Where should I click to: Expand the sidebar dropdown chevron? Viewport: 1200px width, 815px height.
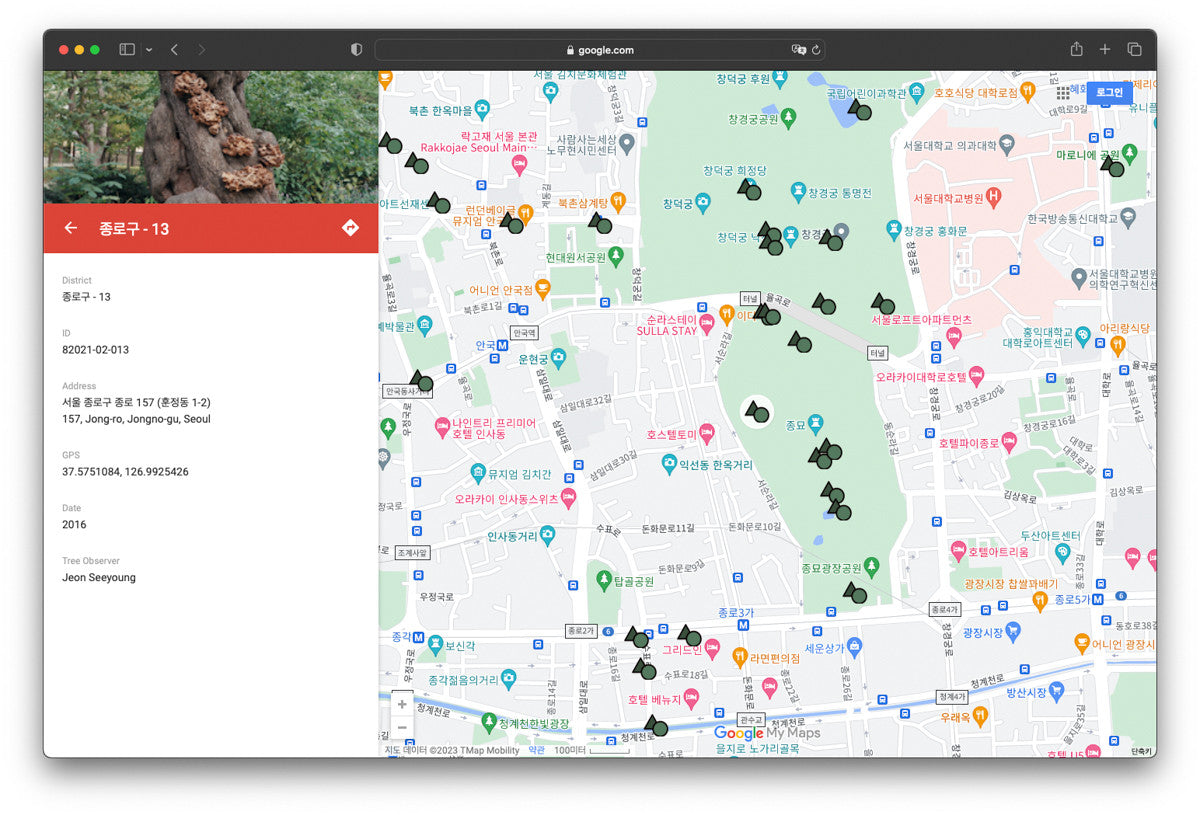coord(149,49)
